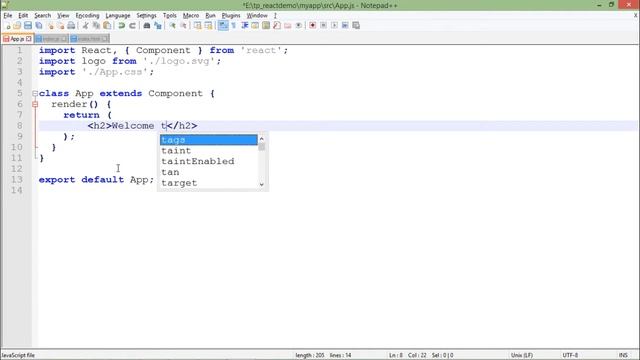Collapse the class App fold marker on line 5
Image resolution: width=640 pixels, height=360 pixels.
click(x=35, y=93)
